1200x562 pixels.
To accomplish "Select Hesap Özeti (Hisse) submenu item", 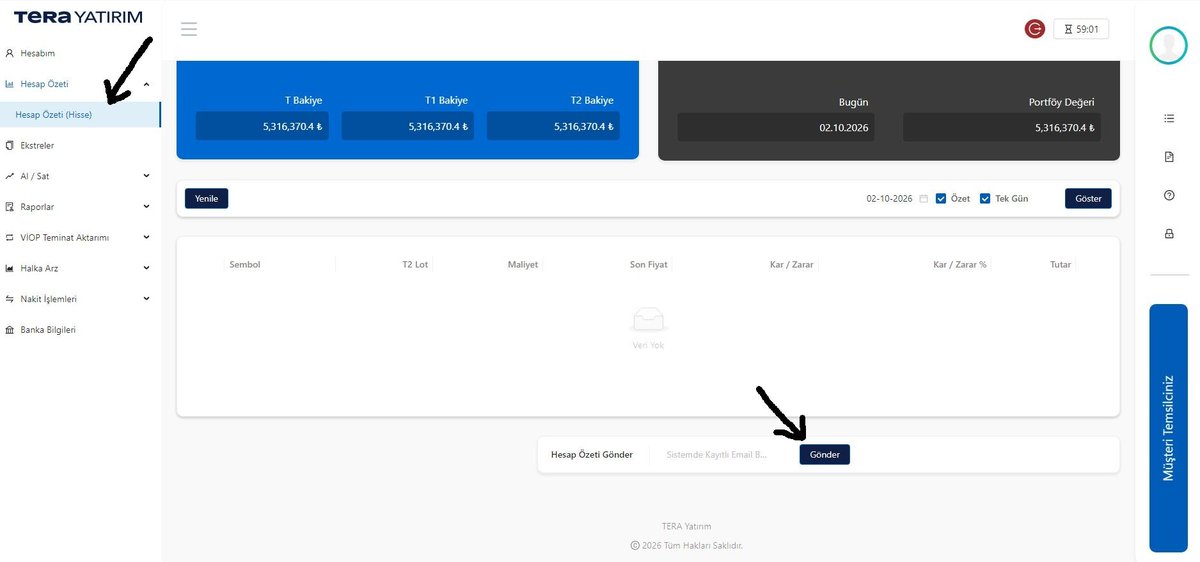I will (x=80, y=115).
